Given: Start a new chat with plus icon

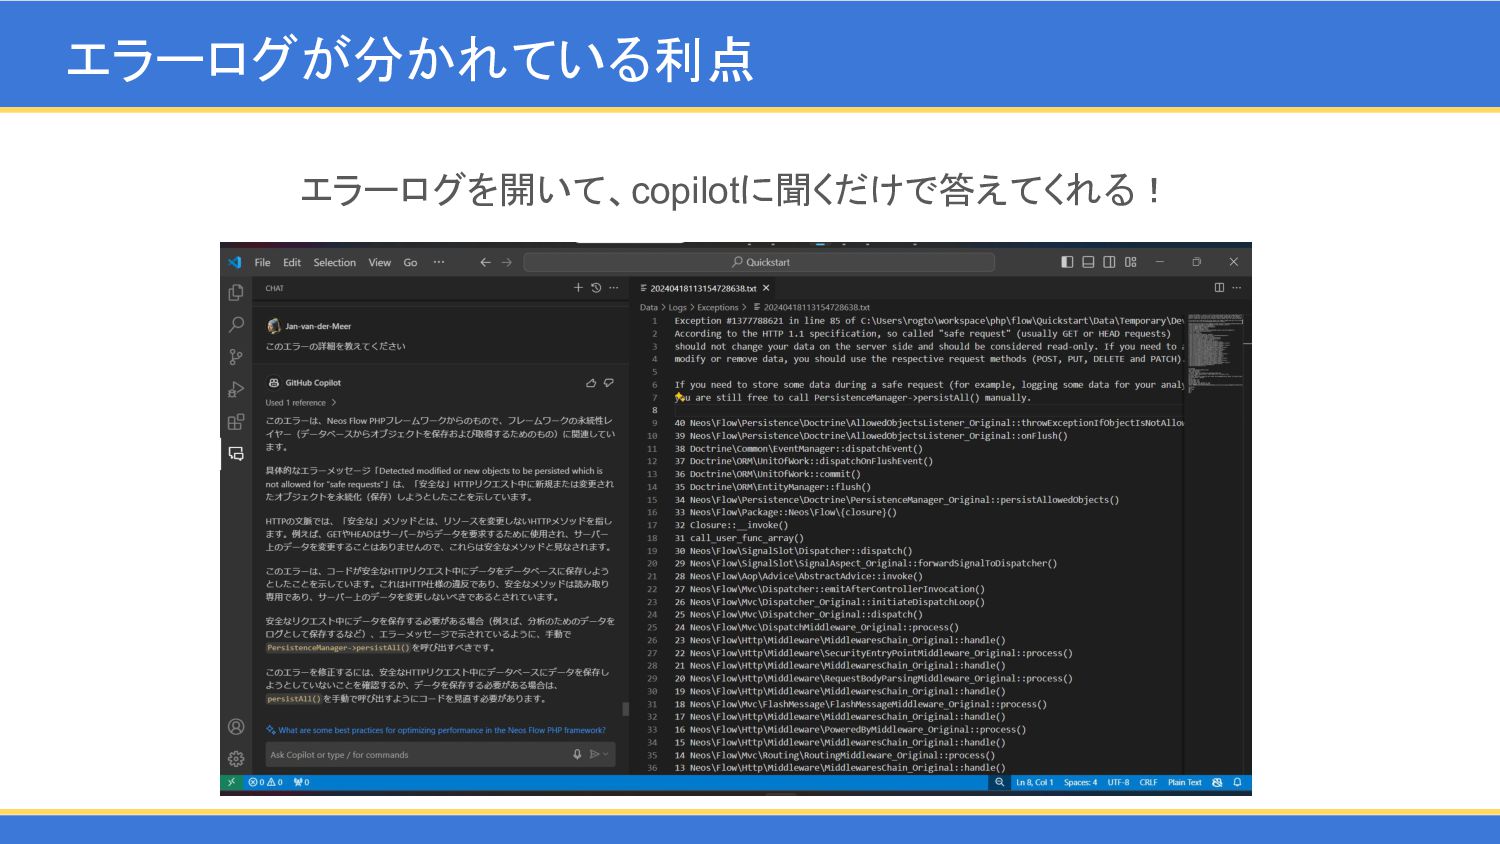Looking at the screenshot, I should point(578,288).
